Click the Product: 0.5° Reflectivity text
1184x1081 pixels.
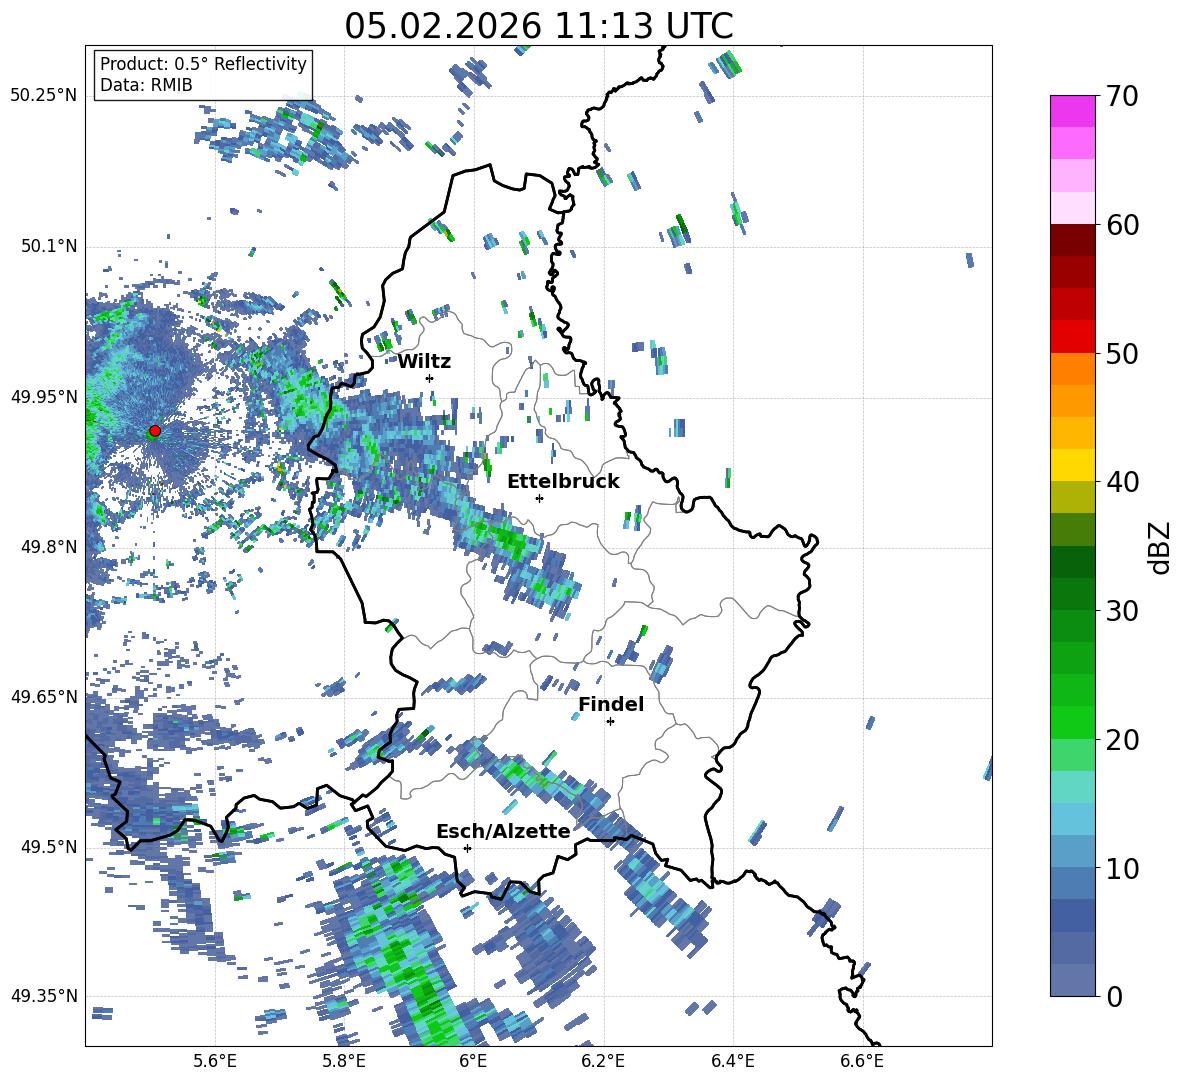[203, 64]
